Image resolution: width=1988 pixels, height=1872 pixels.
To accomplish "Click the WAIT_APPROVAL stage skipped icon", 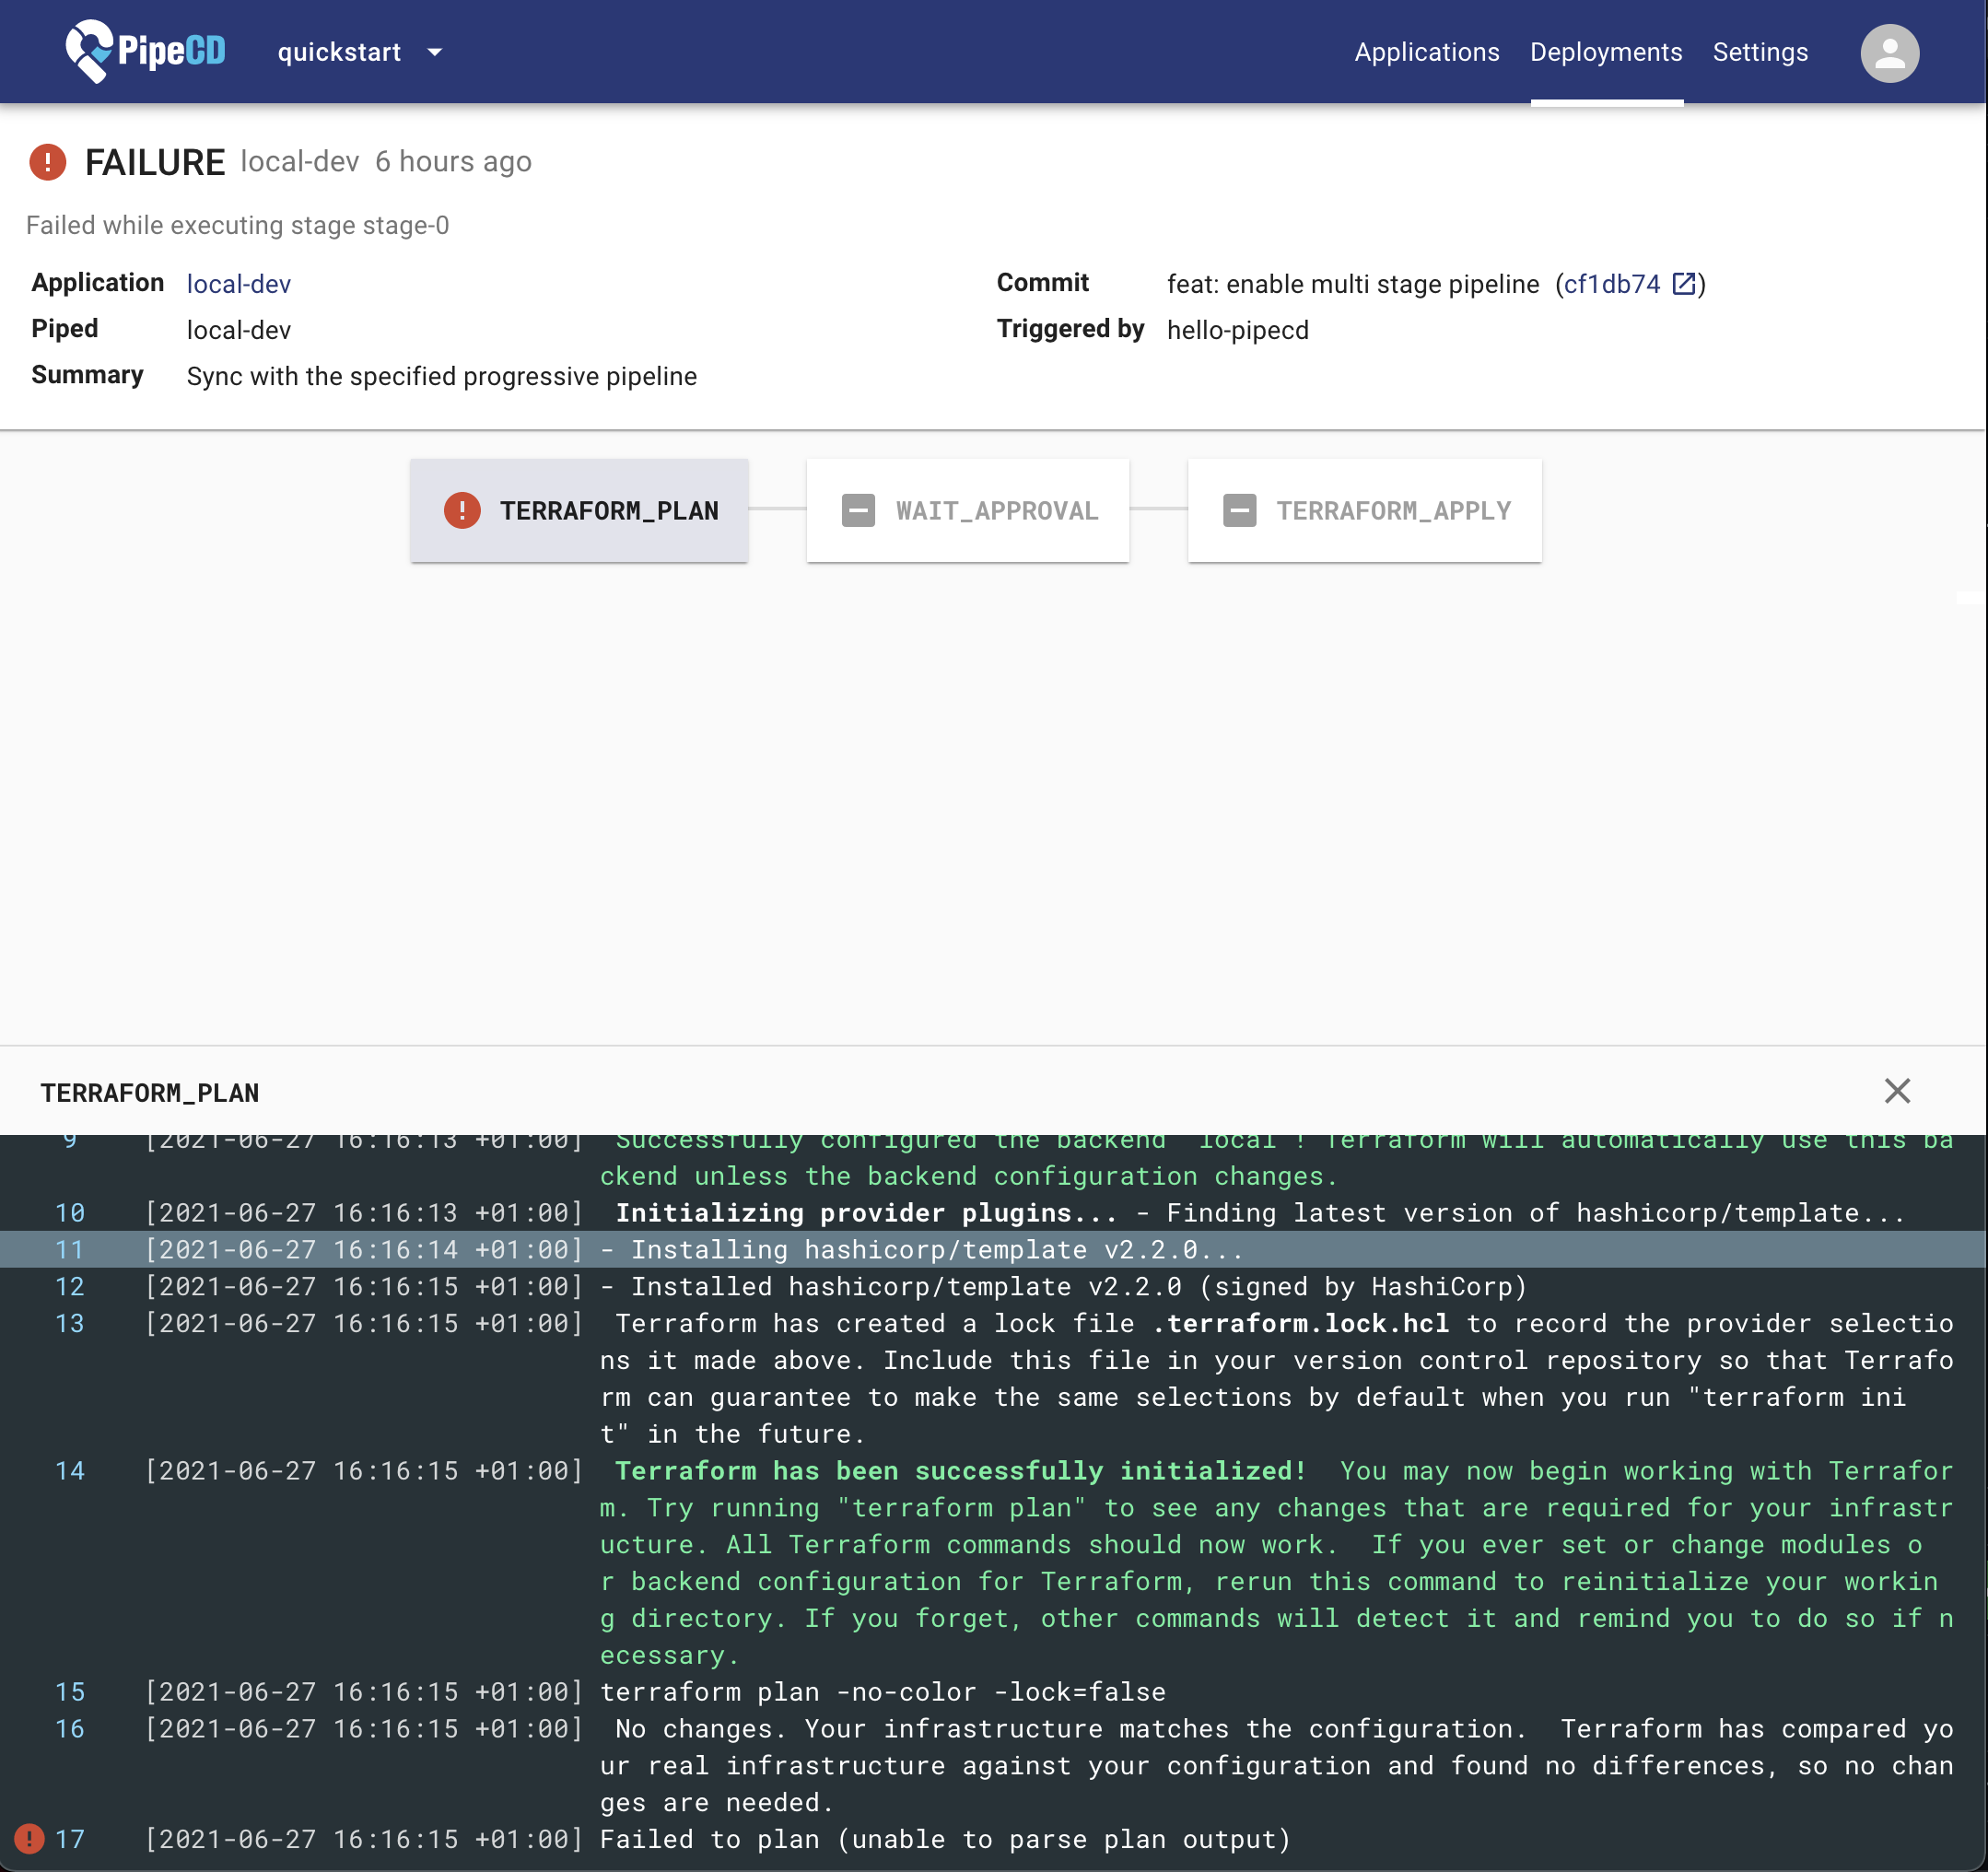I will coord(858,510).
